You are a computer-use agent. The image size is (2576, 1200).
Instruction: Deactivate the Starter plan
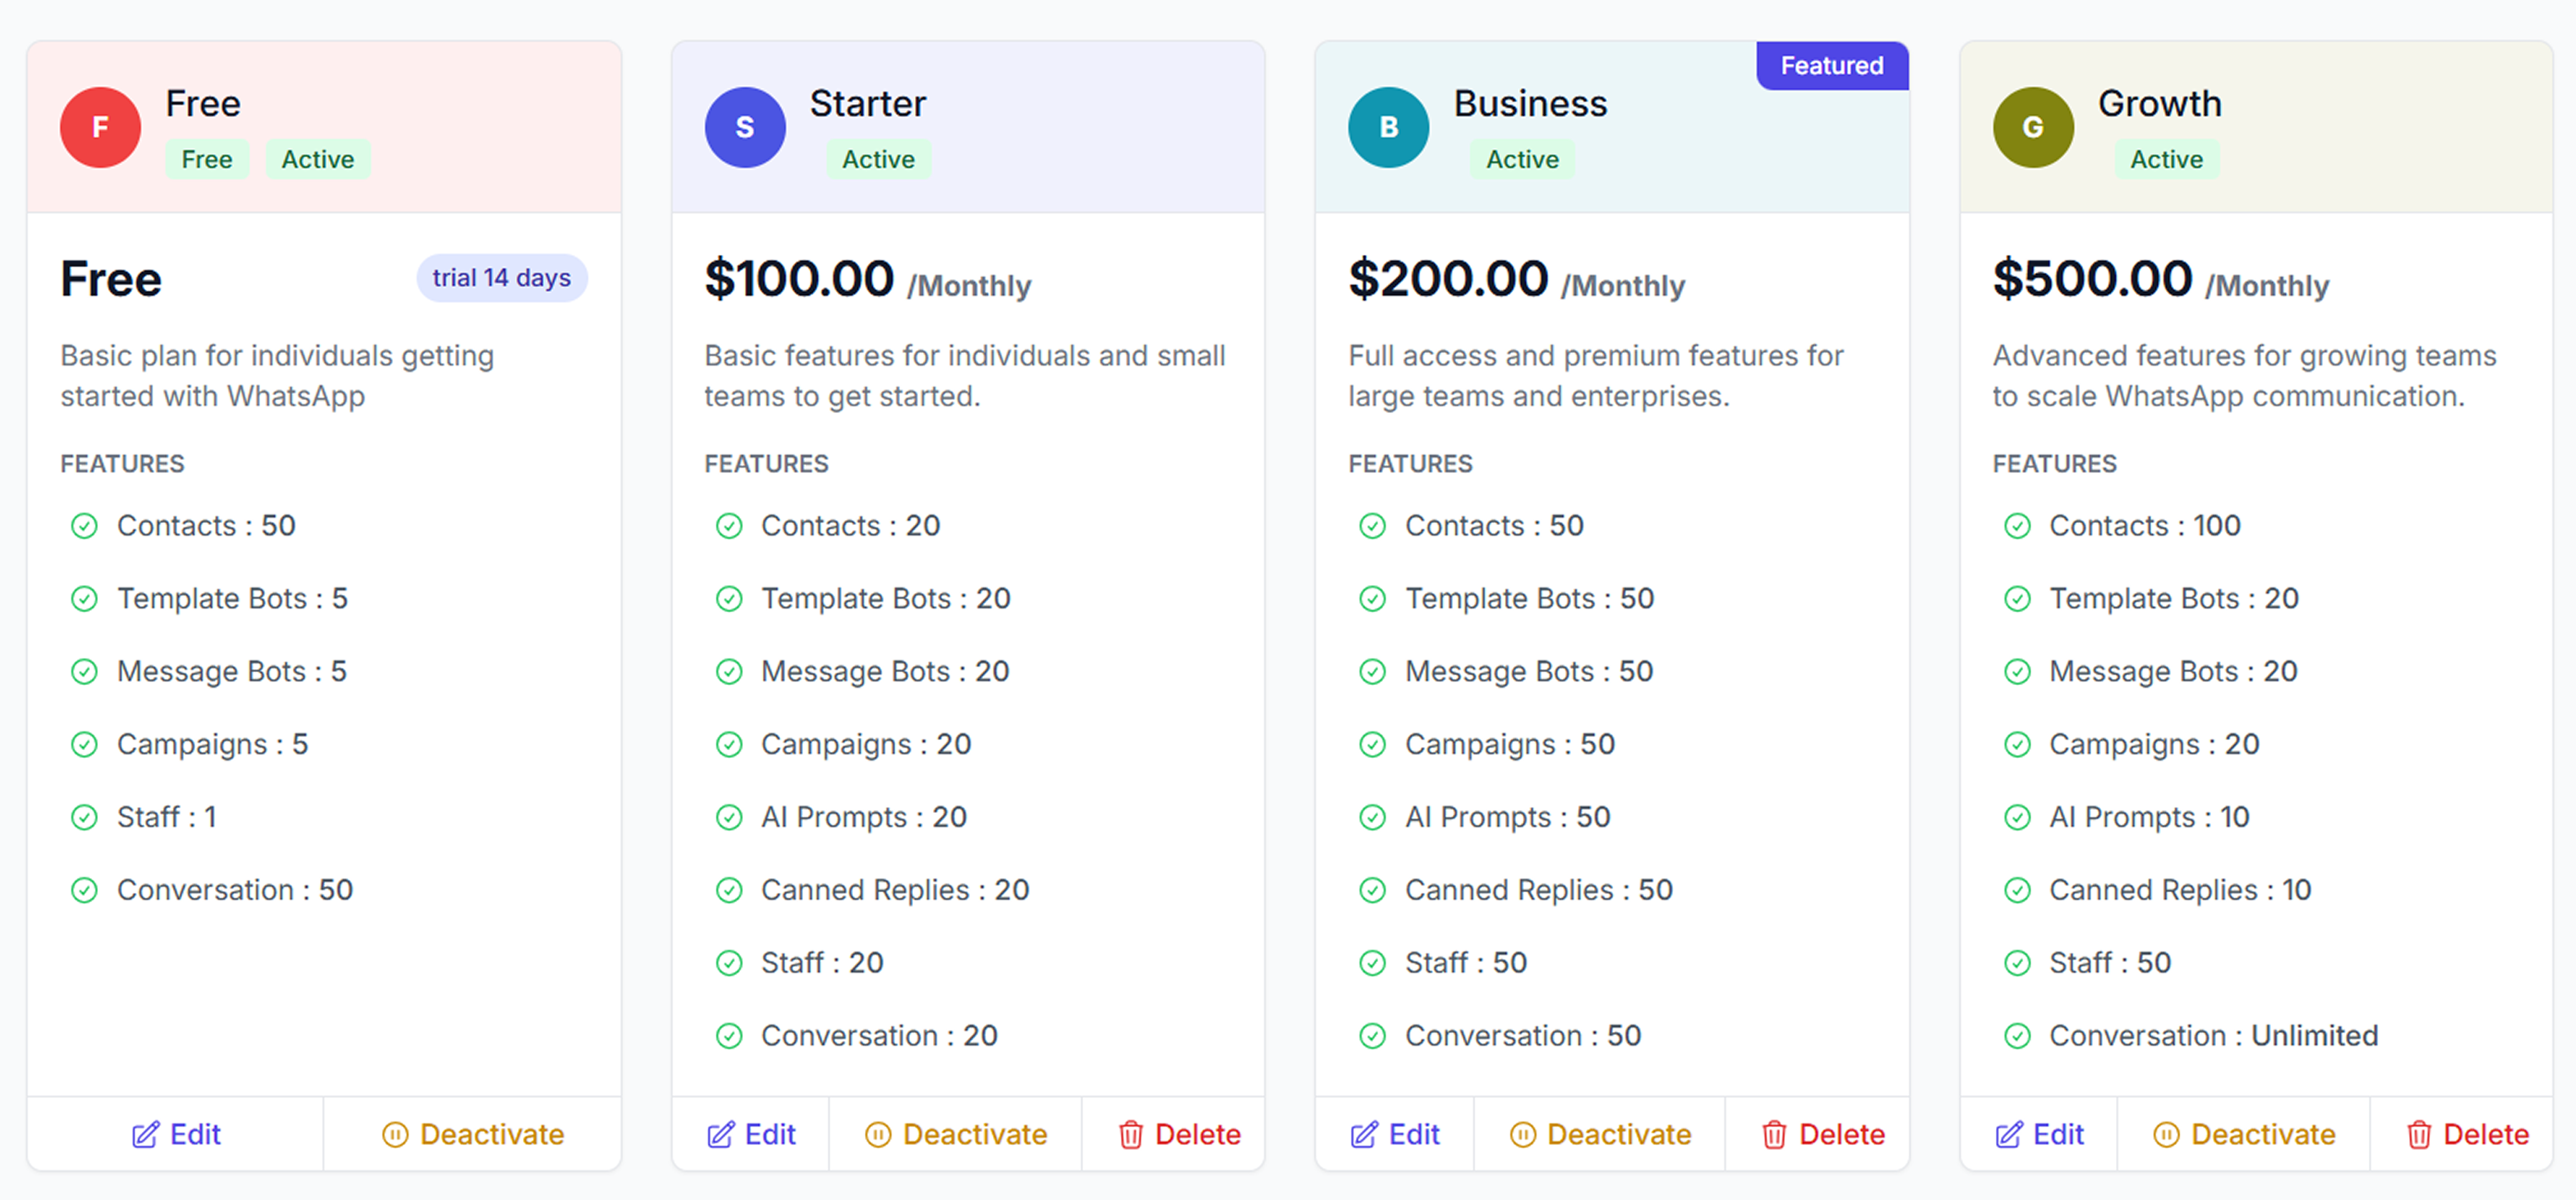[955, 1134]
